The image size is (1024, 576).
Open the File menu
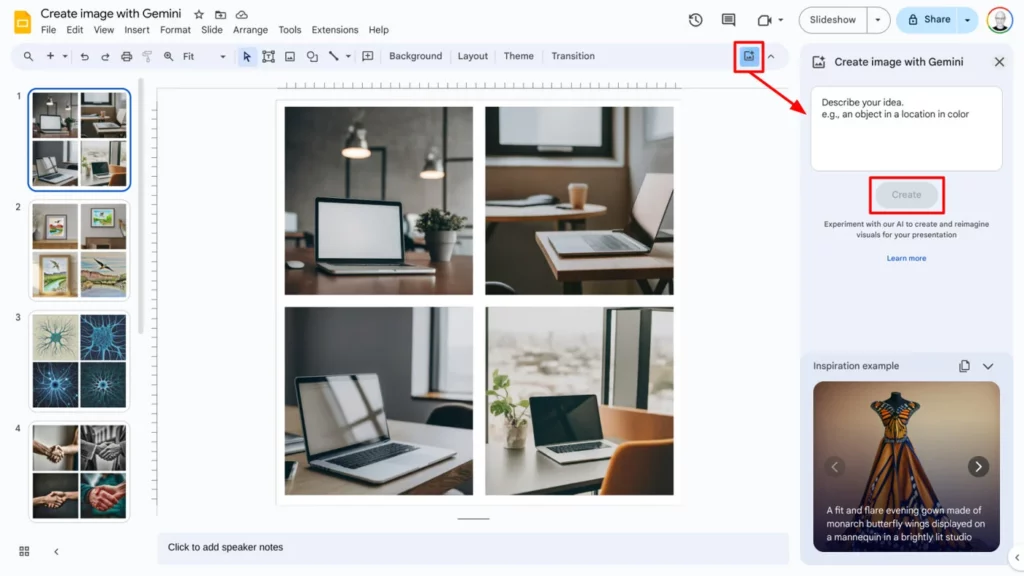click(48, 30)
